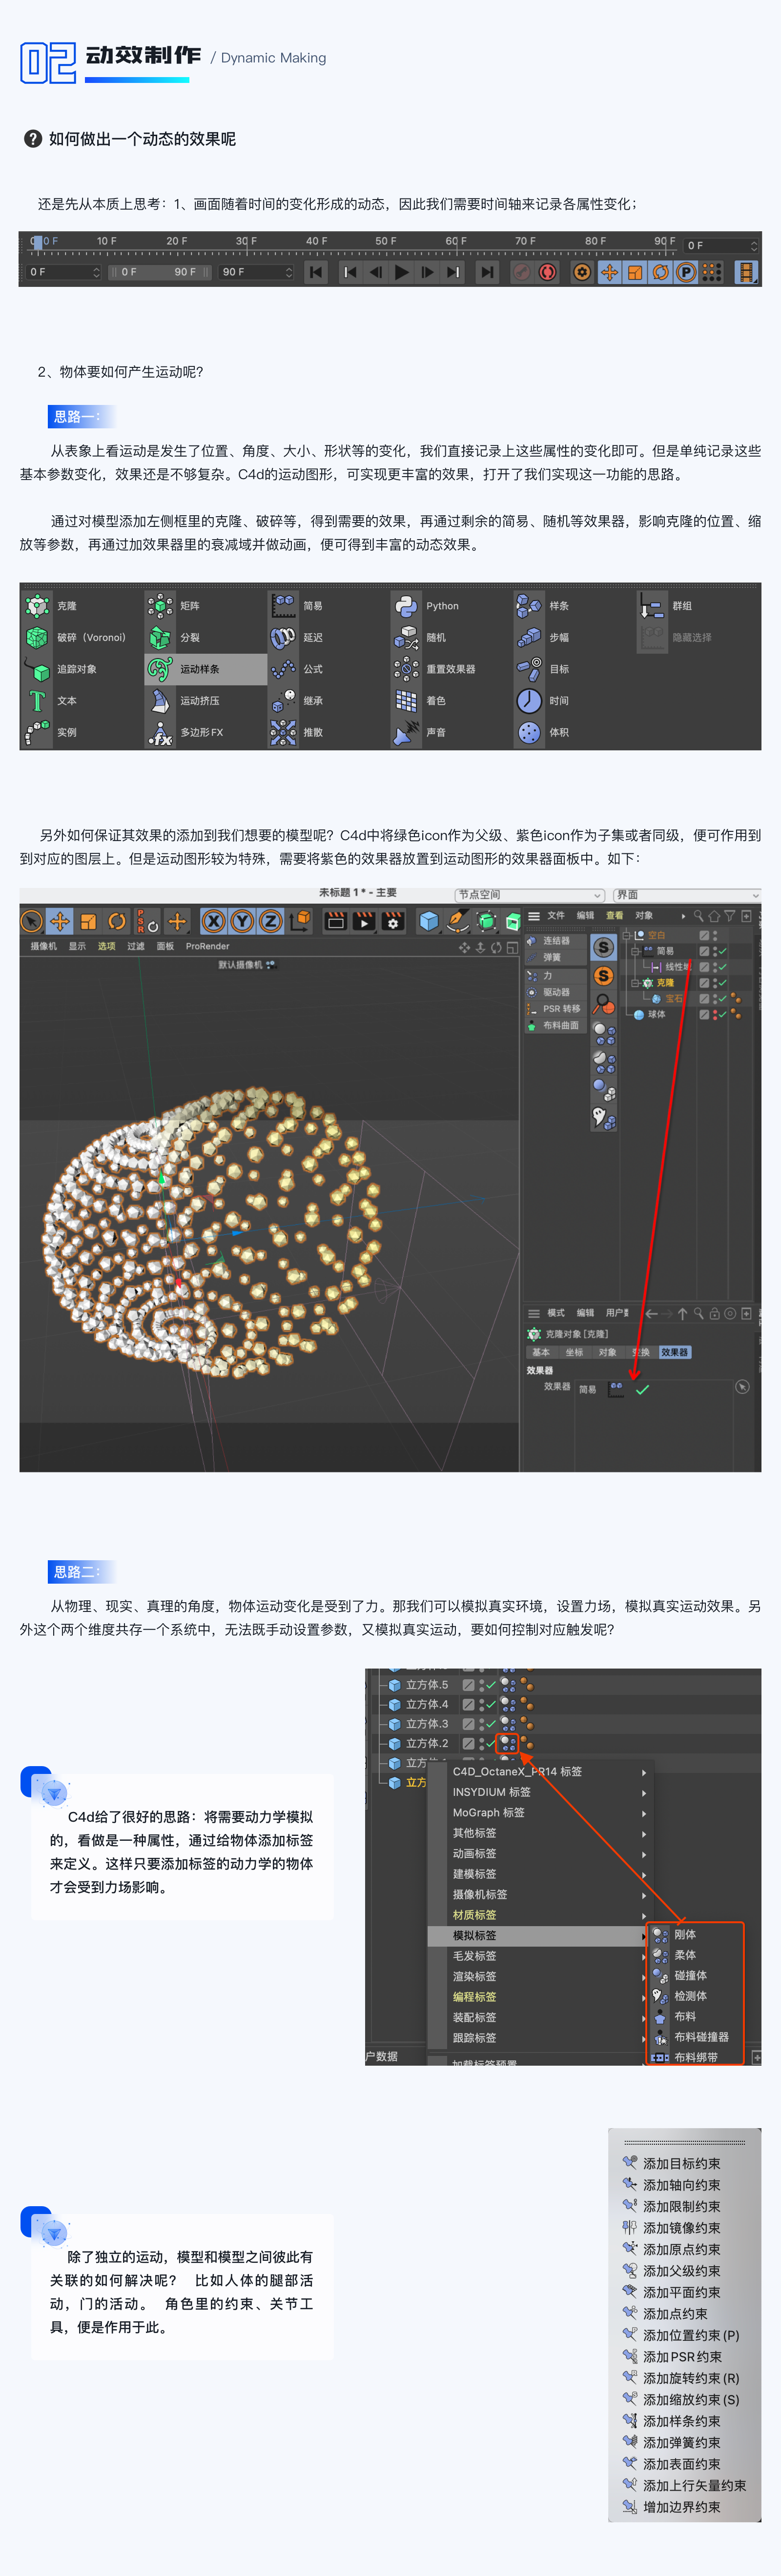Toggle the X axis lock
The width and height of the screenshot is (781, 2576).
[x=213, y=921]
